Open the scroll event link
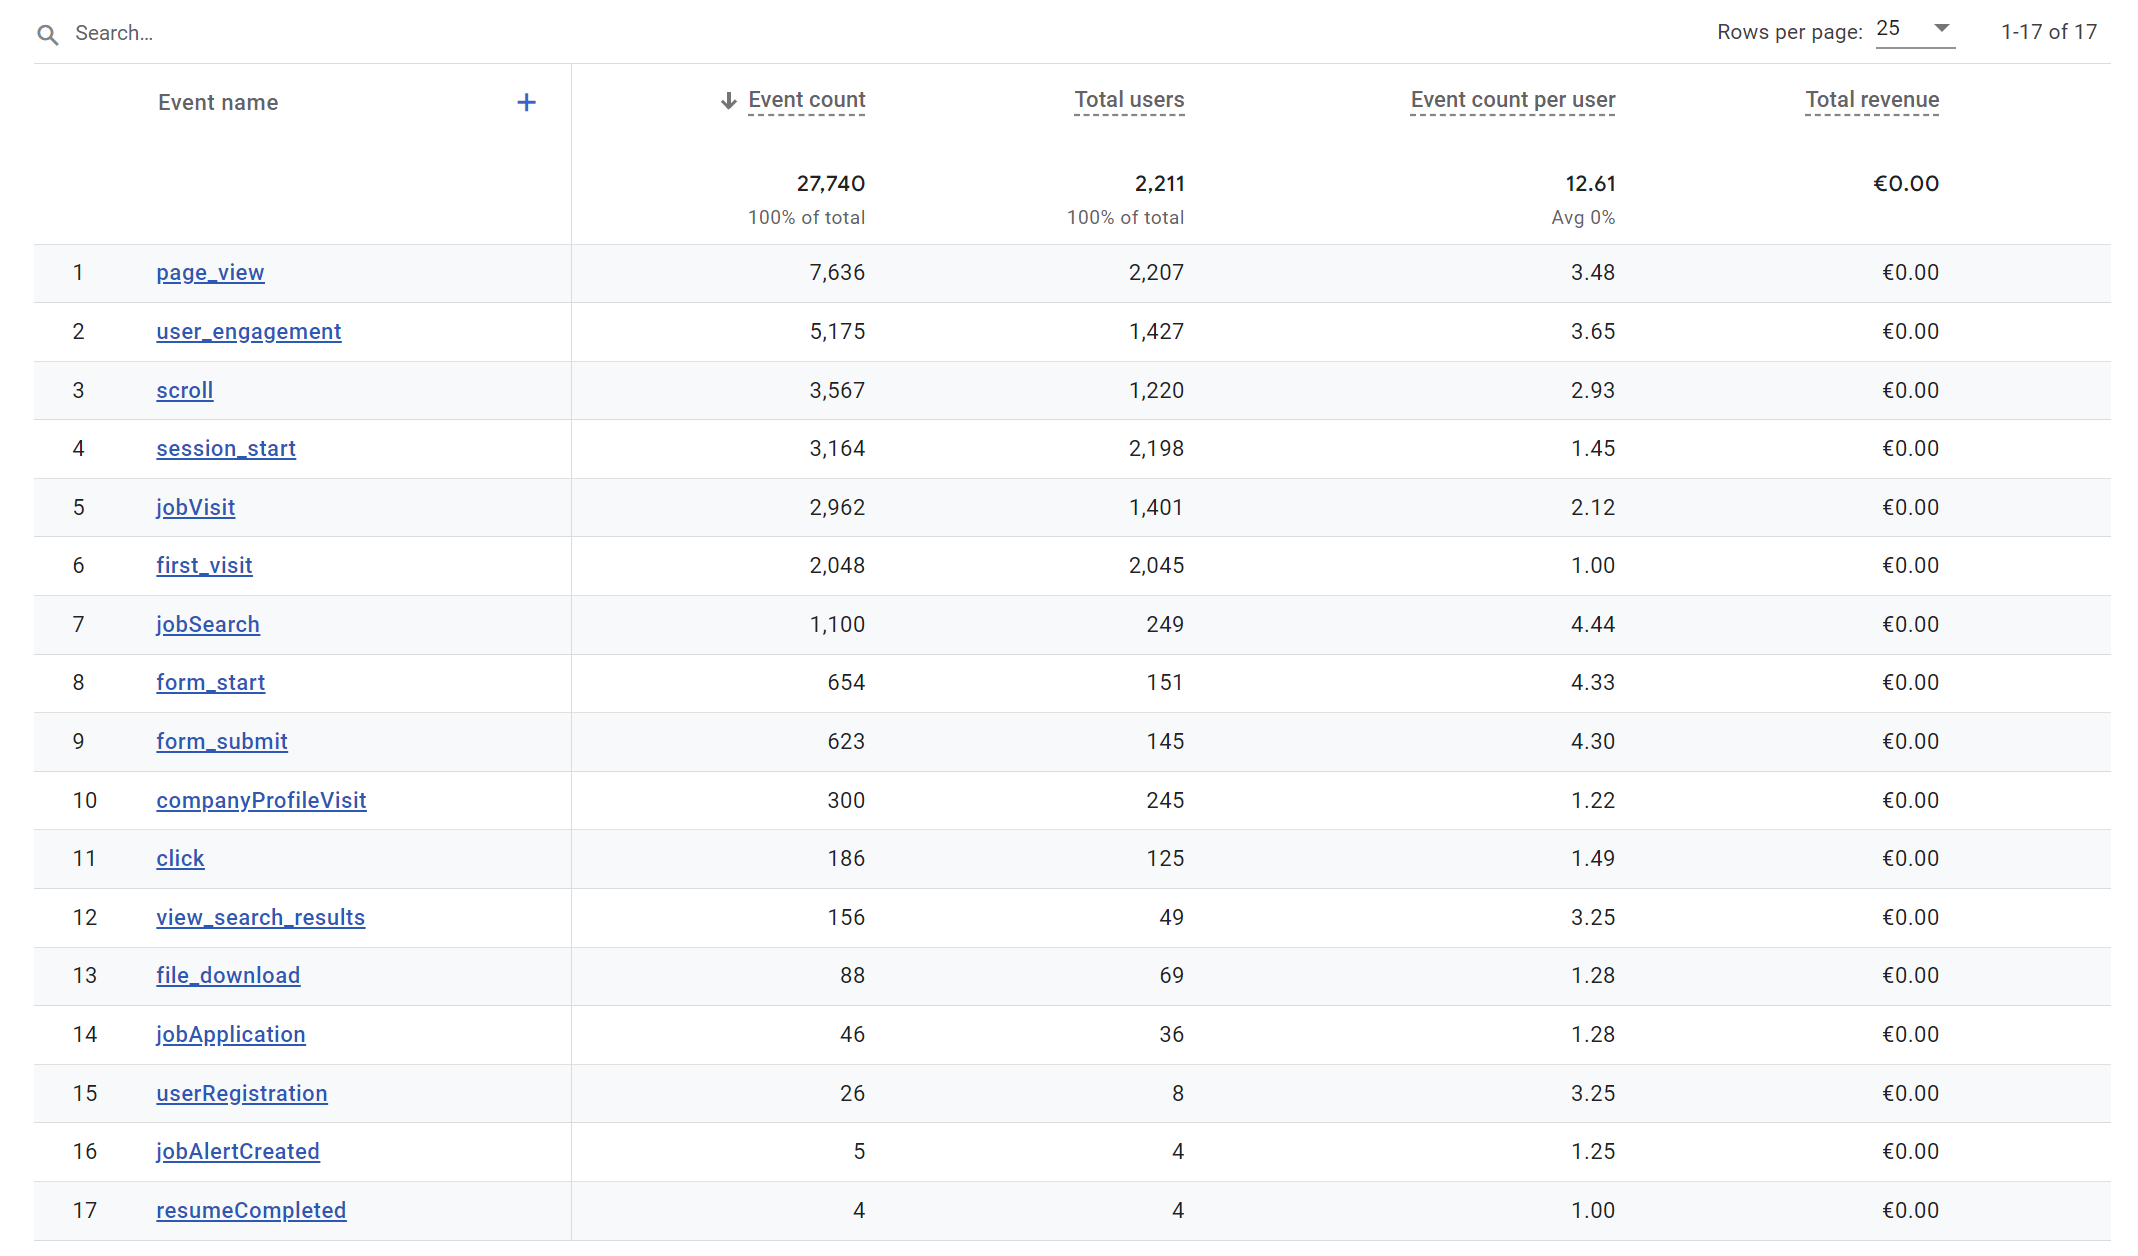This screenshot has height=1256, width=2138. 185,391
